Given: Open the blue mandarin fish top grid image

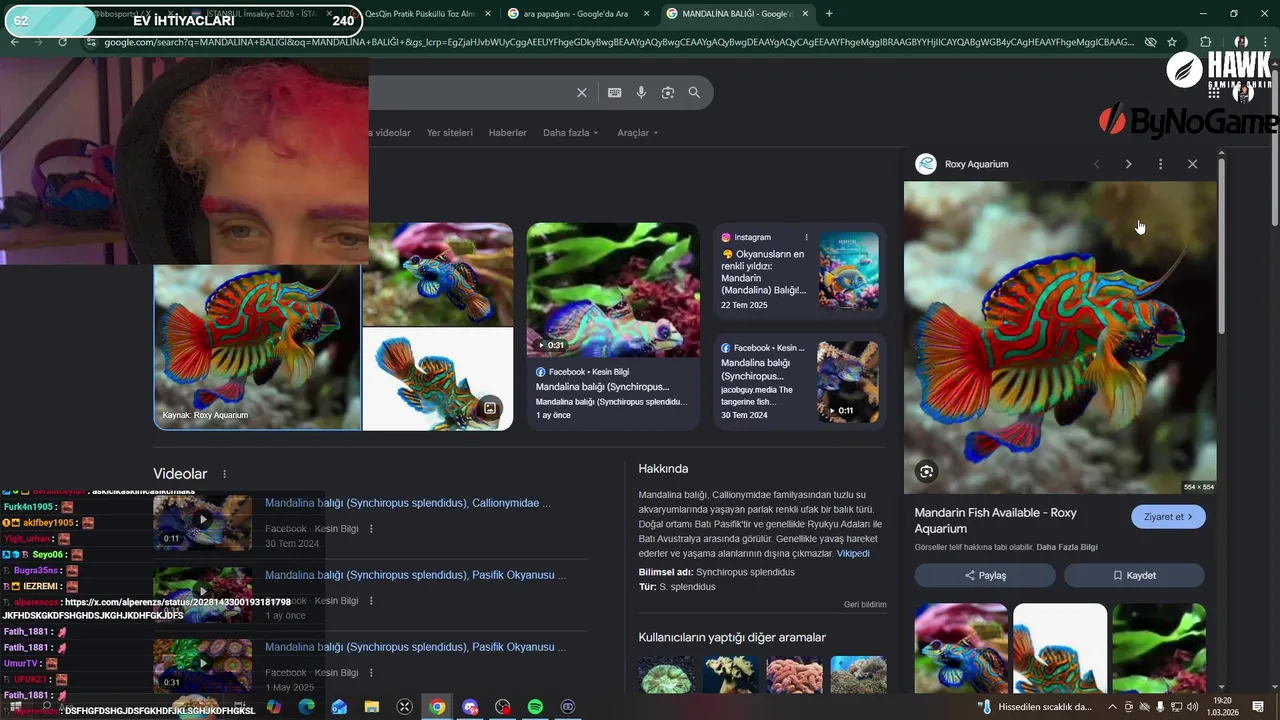Looking at the screenshot, I should coord(437,274).
